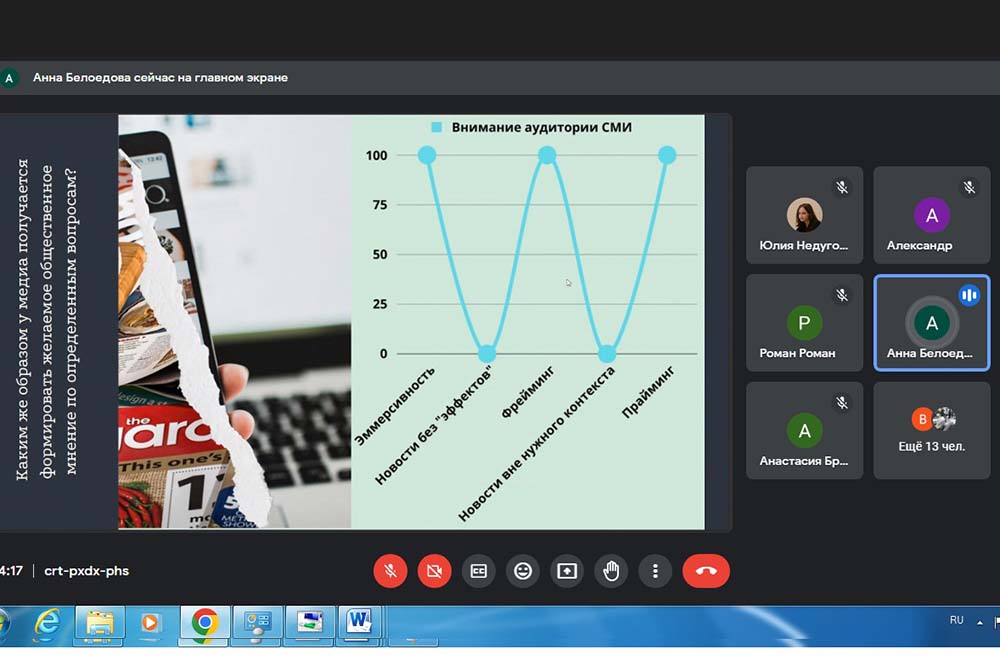The width and height of the screenshot is (1000, 666).
Task: Click the Анастасия participant tile
Action: coord(804,431)
